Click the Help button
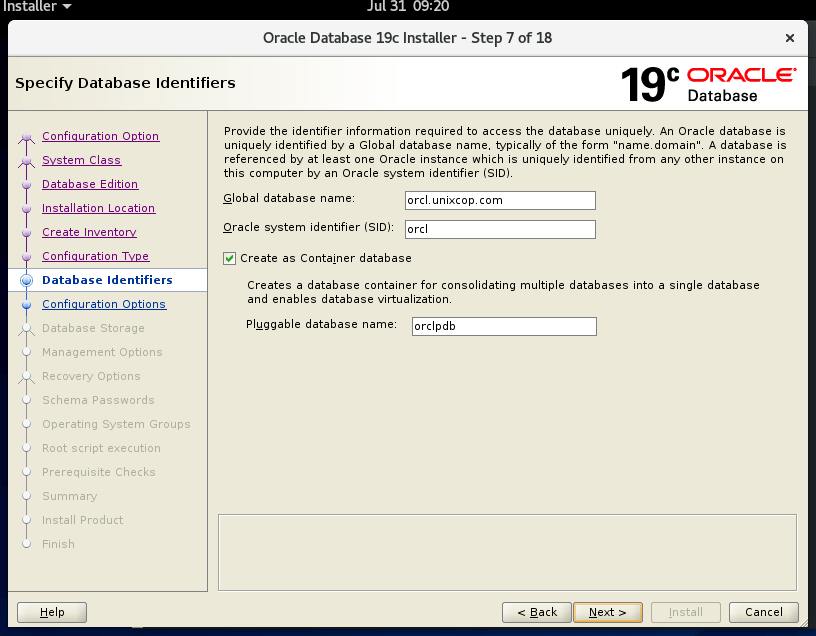816x636 pixels. pyautogui.click(x=52, y=612)
